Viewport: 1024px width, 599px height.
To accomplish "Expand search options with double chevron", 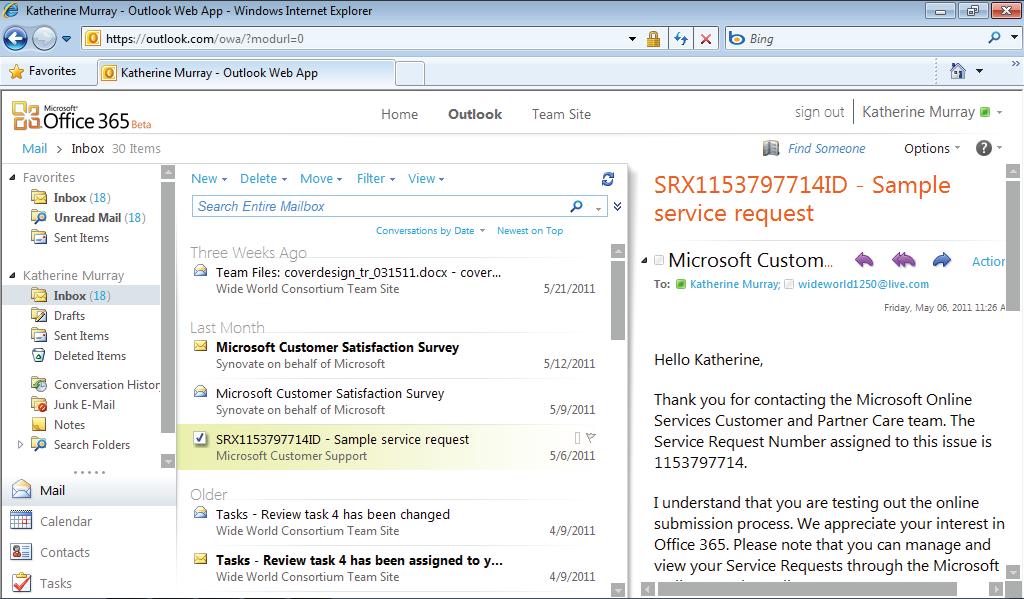I will (x=617, y=206).
